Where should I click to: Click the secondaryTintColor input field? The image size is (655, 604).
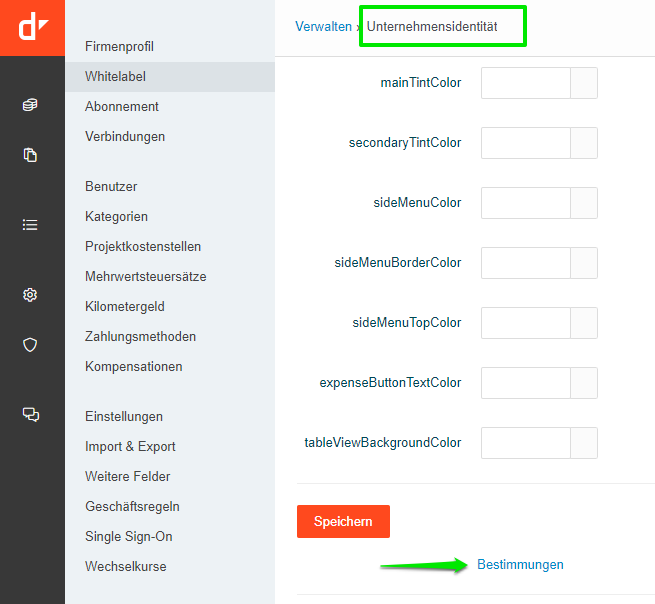525,143
